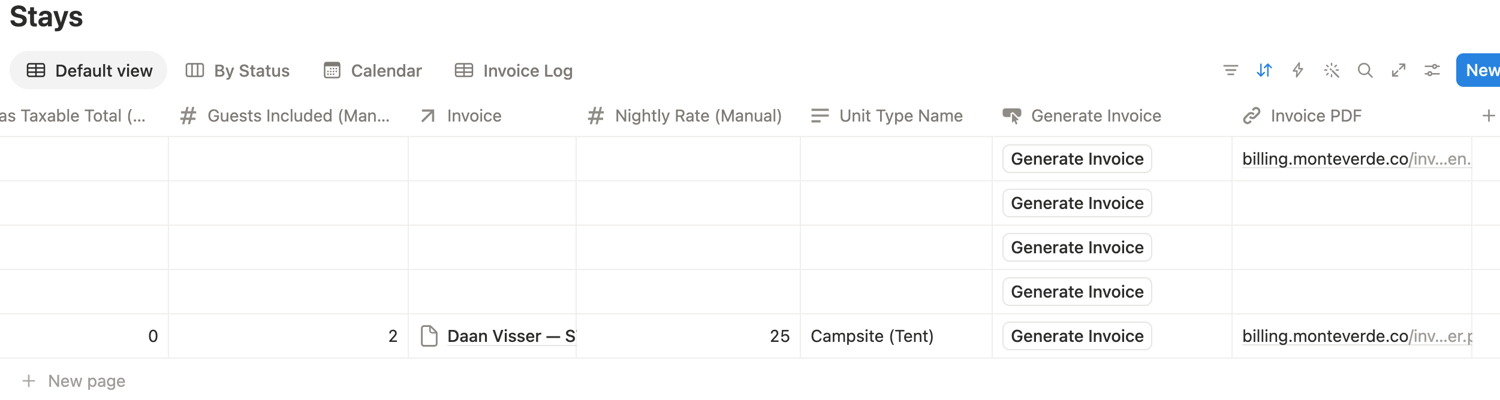Screen dimensions: 1500x400
Task: Open the filter icon in toolbar
Action: point(1230,71)
